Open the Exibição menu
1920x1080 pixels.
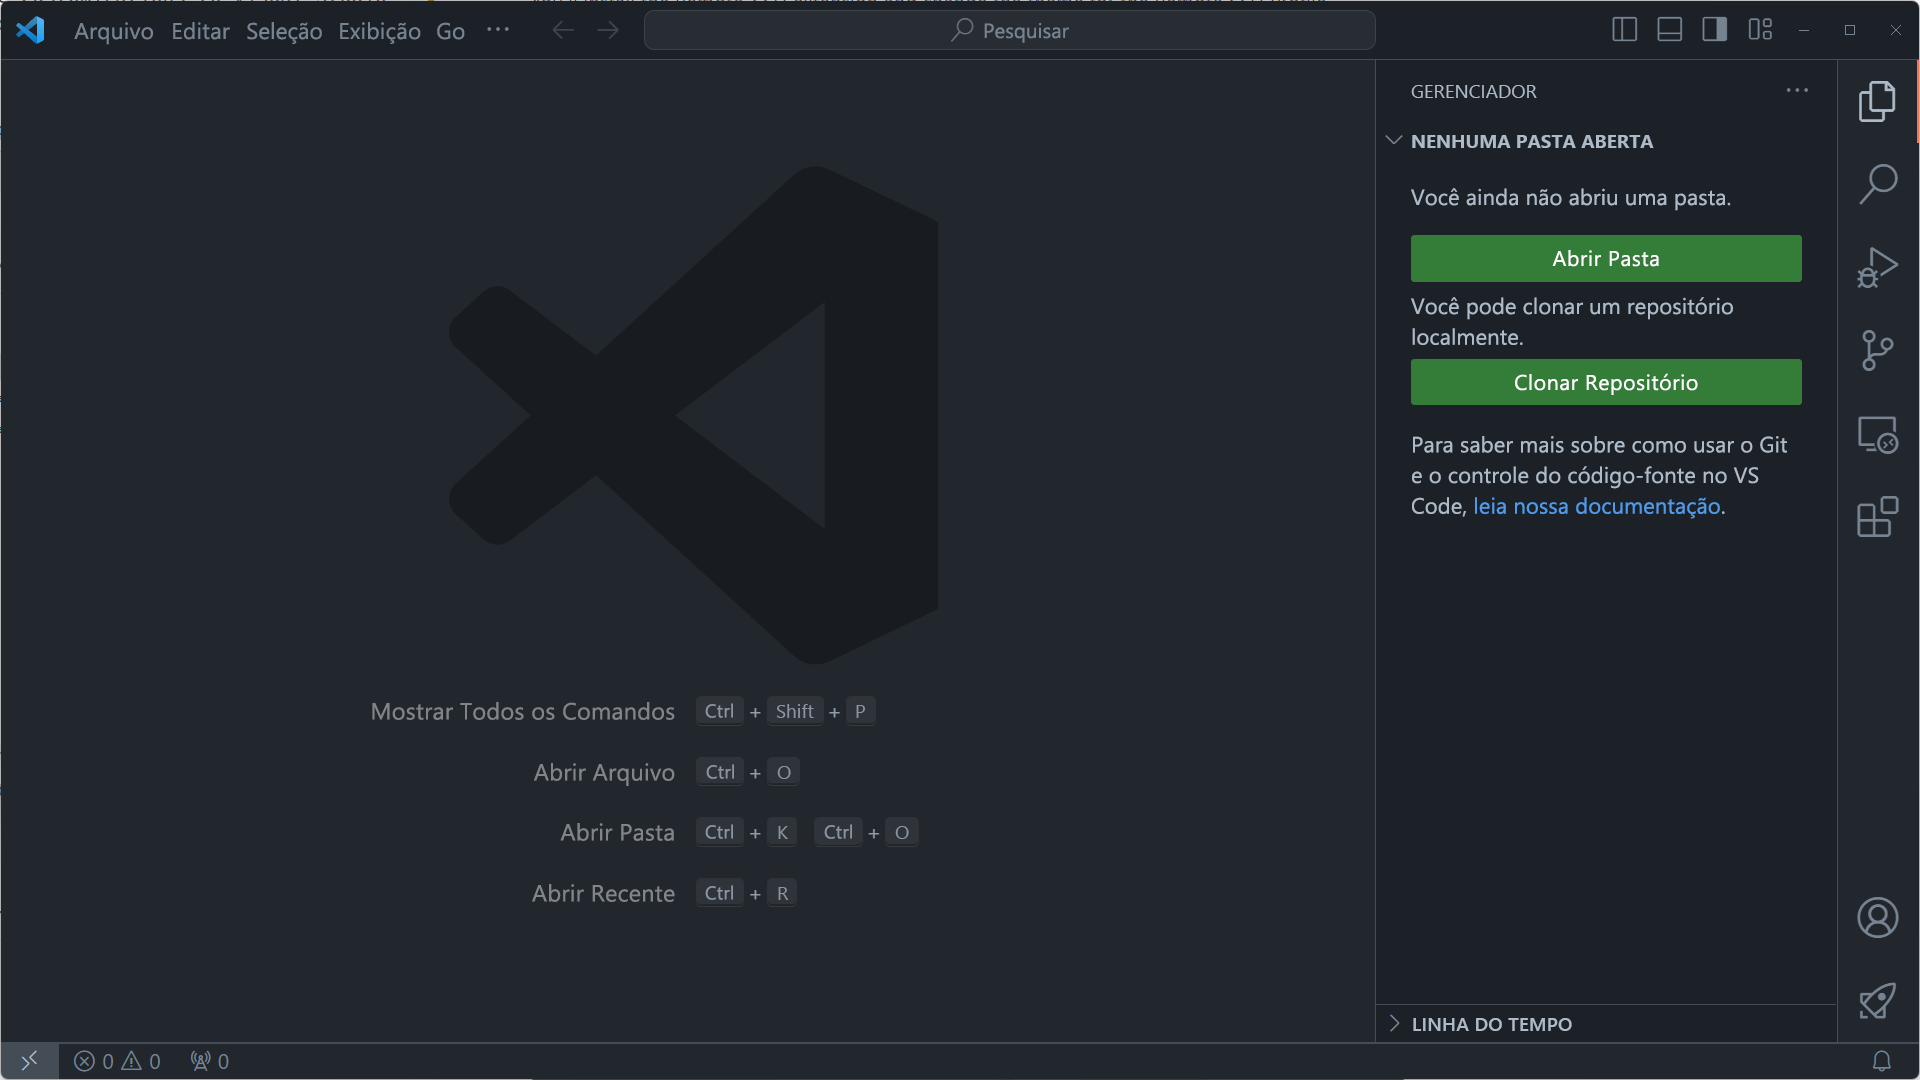(378, 31)
